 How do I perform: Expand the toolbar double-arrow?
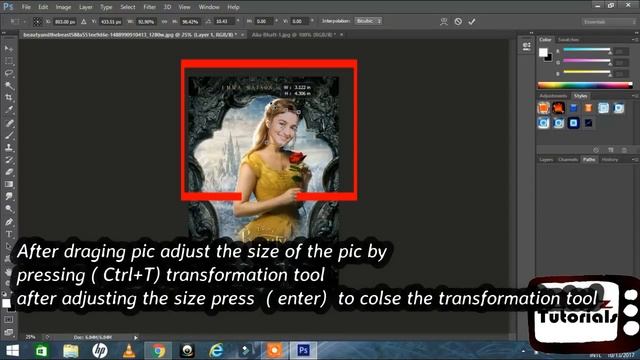tap(4, 33)
